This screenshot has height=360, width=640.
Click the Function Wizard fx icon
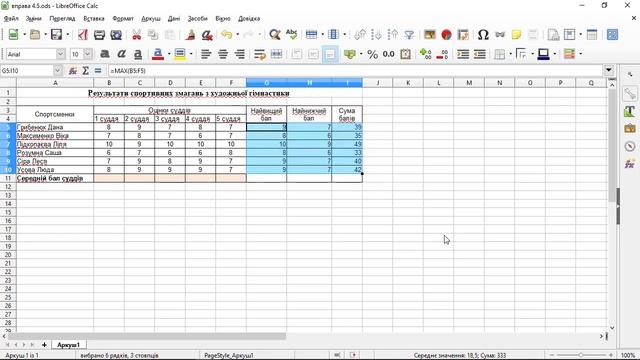tap(73, 71)
